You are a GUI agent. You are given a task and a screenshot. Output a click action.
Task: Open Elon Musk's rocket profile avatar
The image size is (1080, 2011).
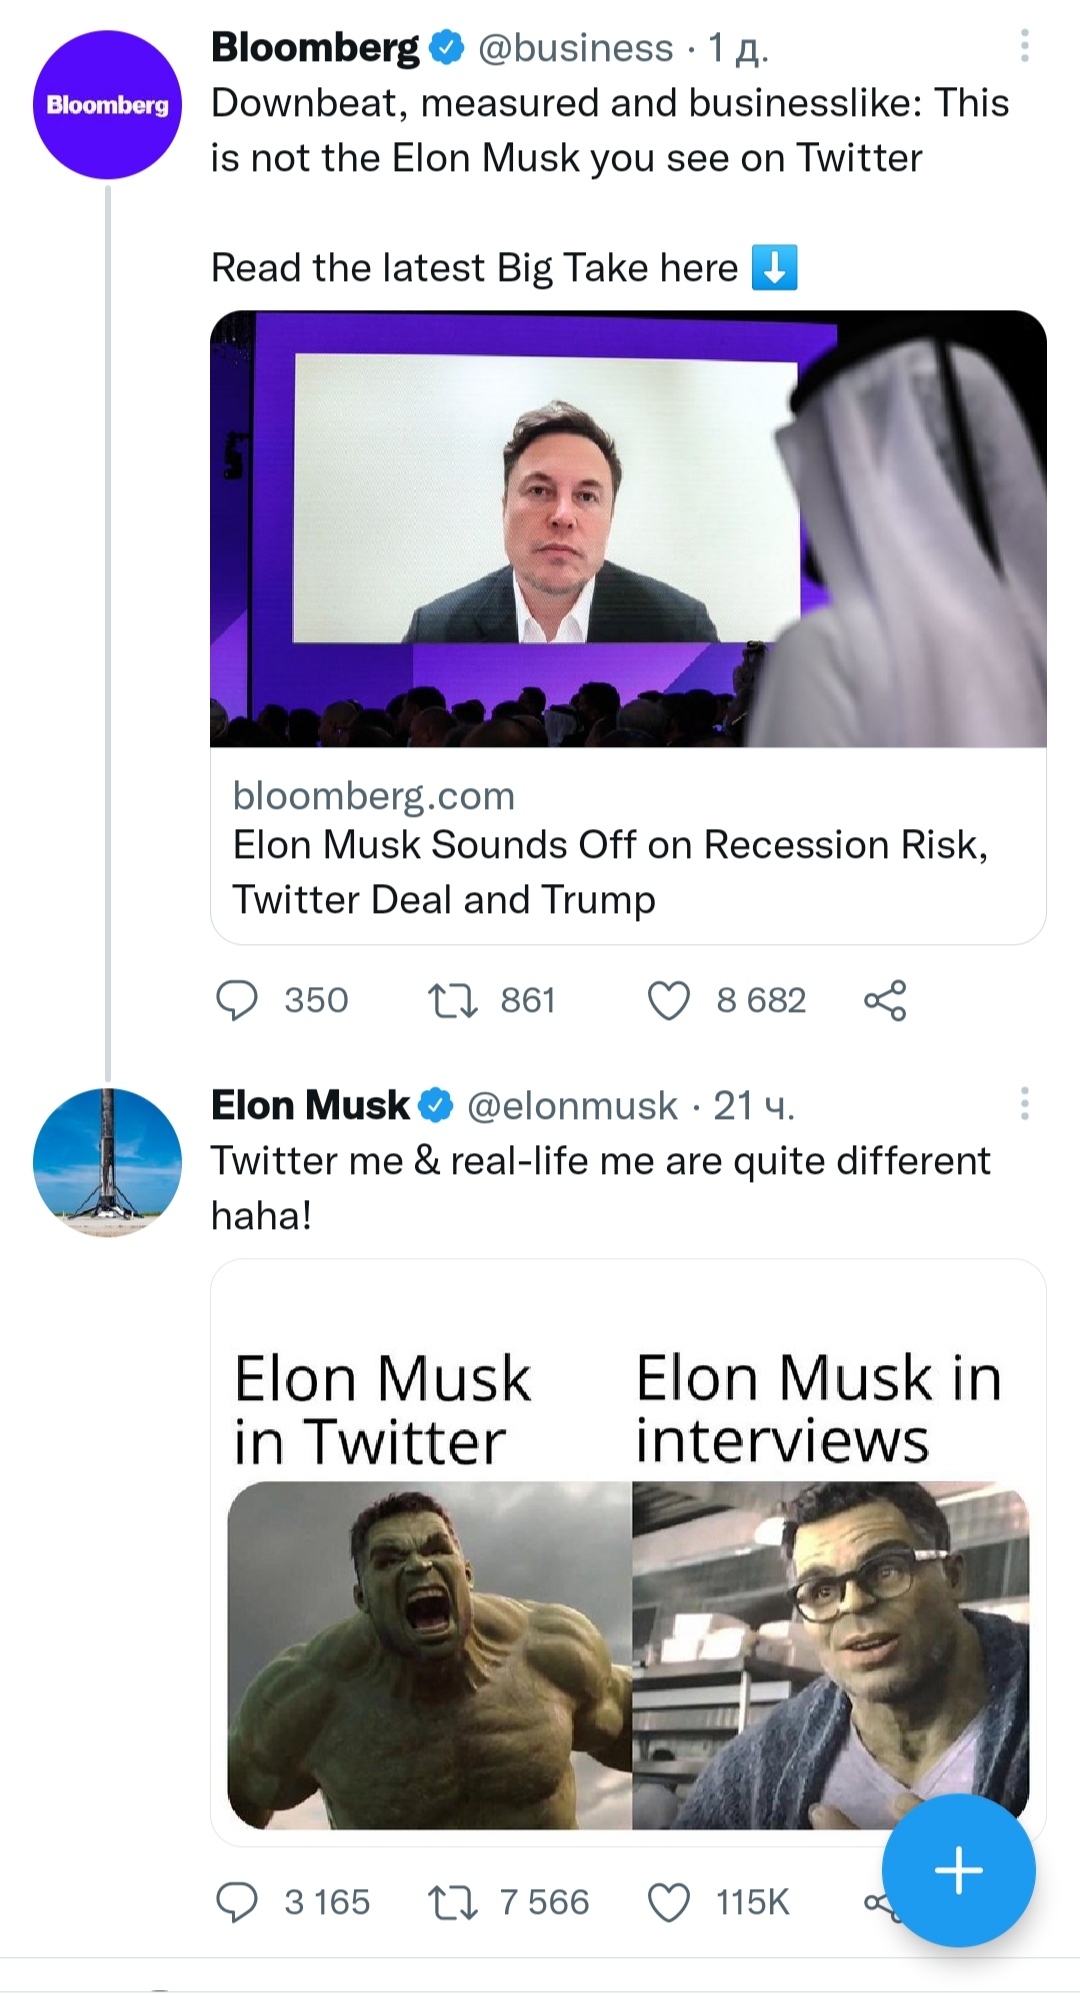(x=107, y=1163)
